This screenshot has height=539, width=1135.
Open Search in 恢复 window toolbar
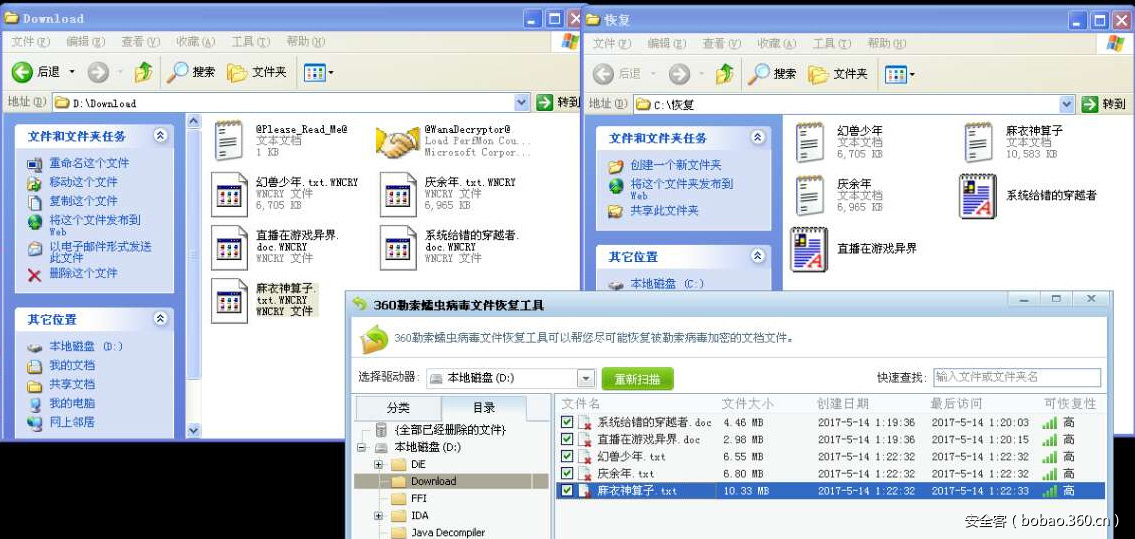click(x=772, y=73)
